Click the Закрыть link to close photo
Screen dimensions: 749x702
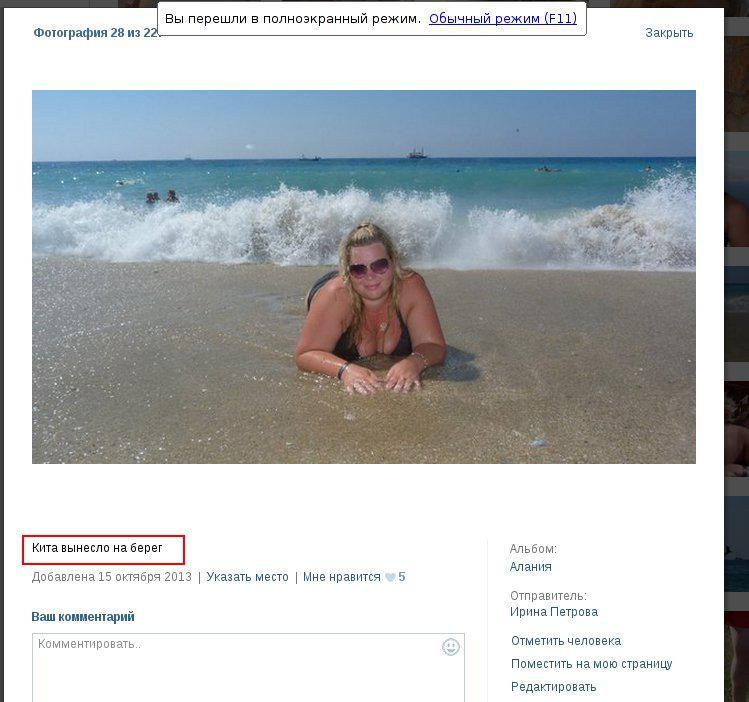click(x=669, y=33)
